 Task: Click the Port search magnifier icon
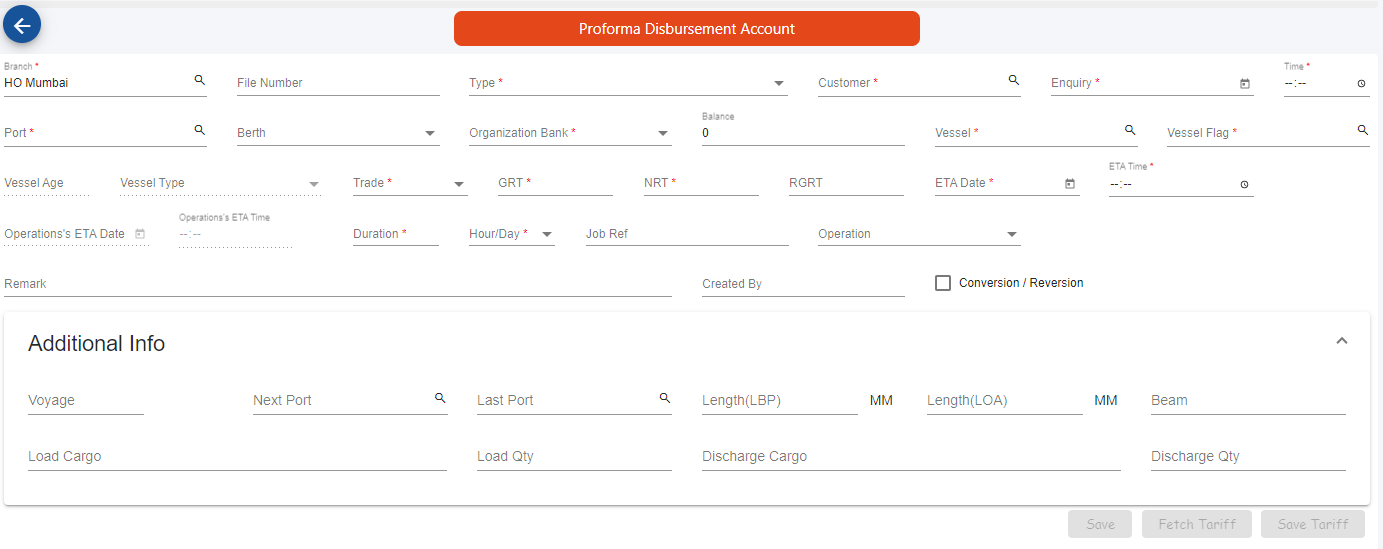(199, 130)
